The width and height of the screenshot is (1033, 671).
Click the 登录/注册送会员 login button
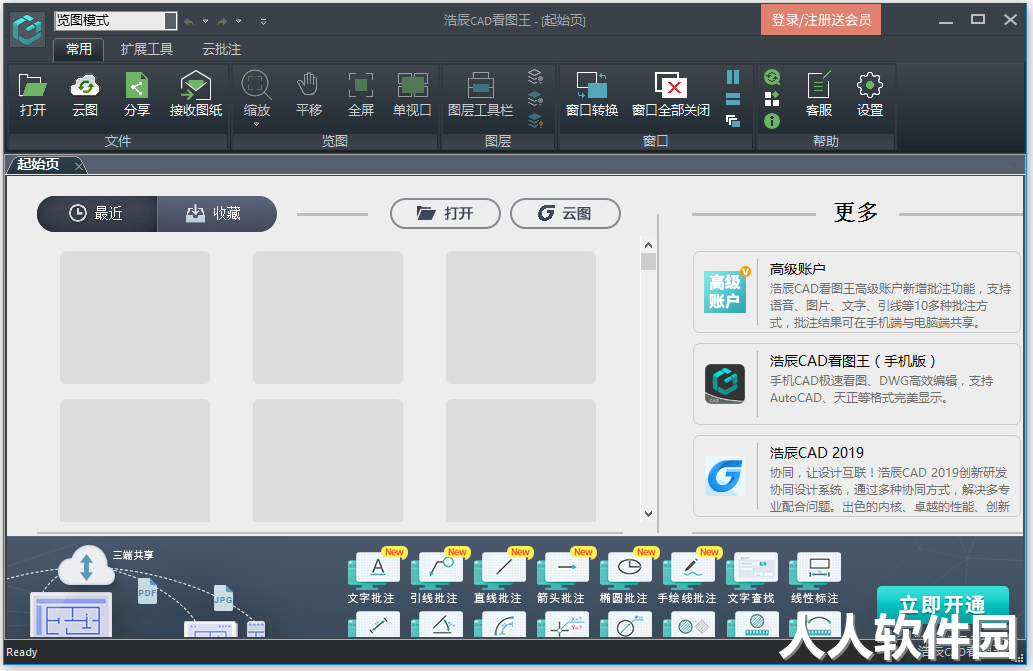tap(821, 20)
